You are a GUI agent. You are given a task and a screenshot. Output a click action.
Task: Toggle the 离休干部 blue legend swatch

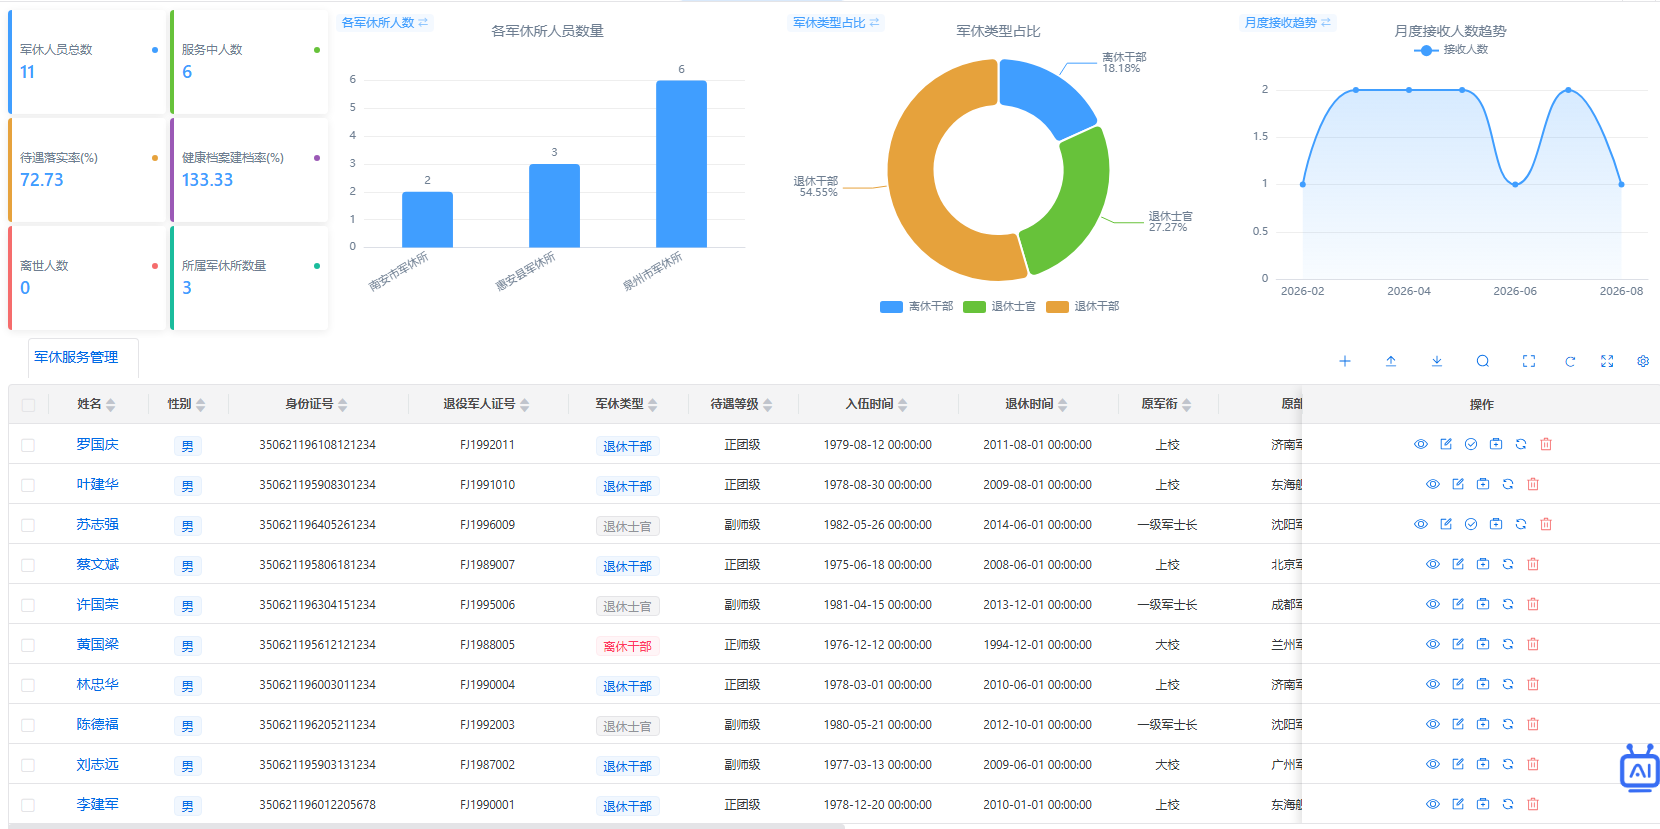click(x=891, y=307)
